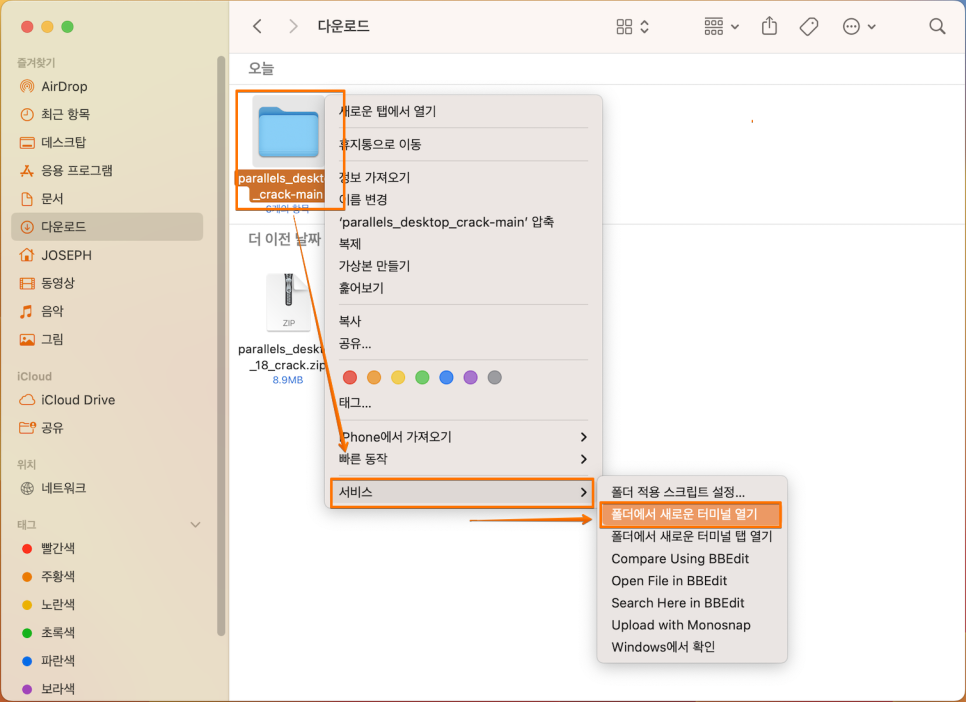Image resolution: width=966 pixels, height=702 pixels.
Task: Click the search magnifier icon
Action: coord(937,26)
